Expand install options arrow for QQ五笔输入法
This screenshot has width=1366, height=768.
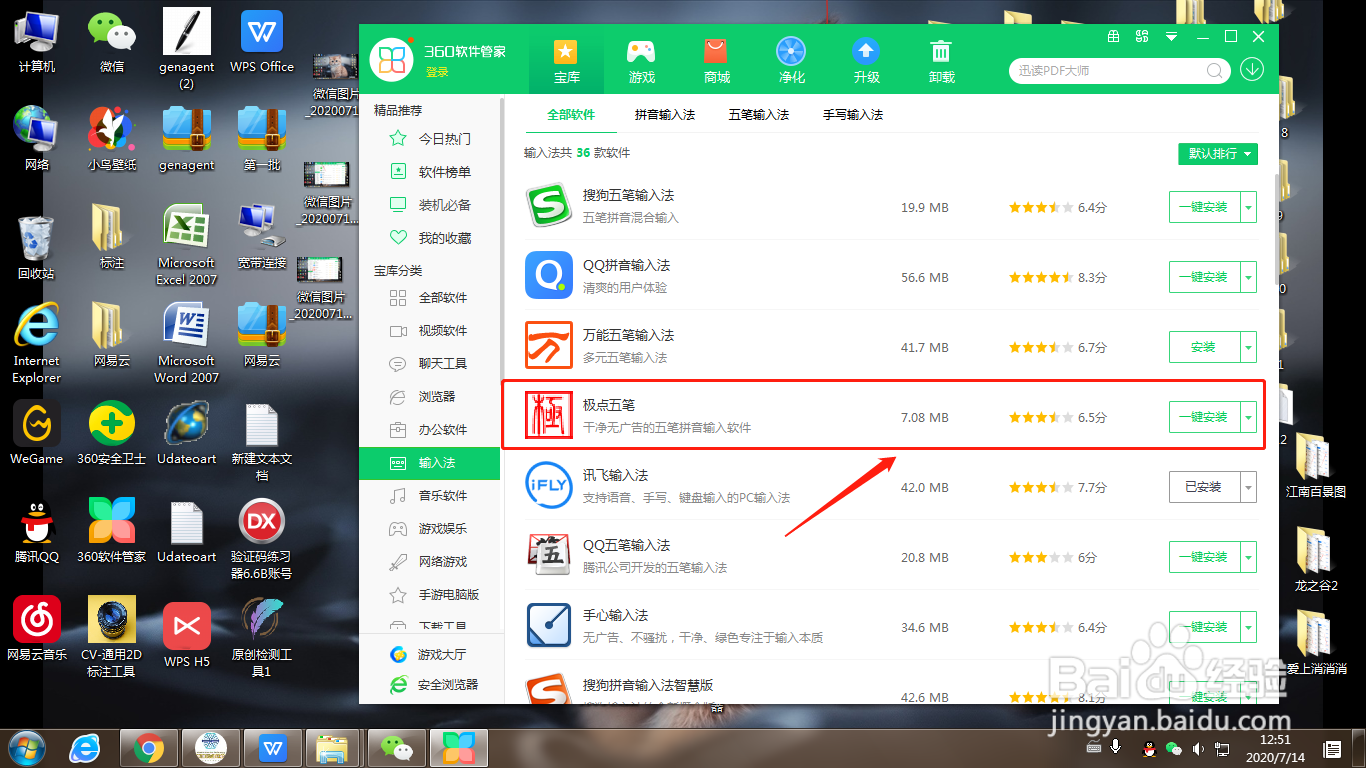[1248, 557]
